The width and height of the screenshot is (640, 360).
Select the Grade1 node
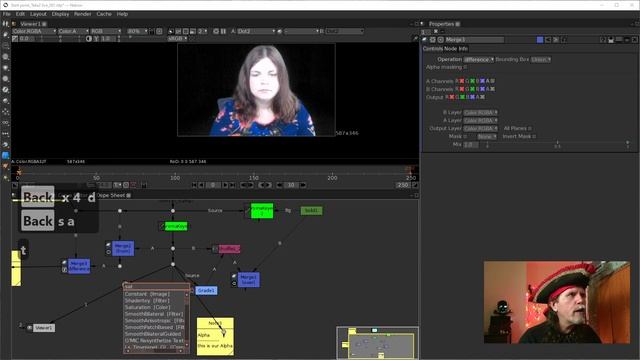(x=207, y=290)
